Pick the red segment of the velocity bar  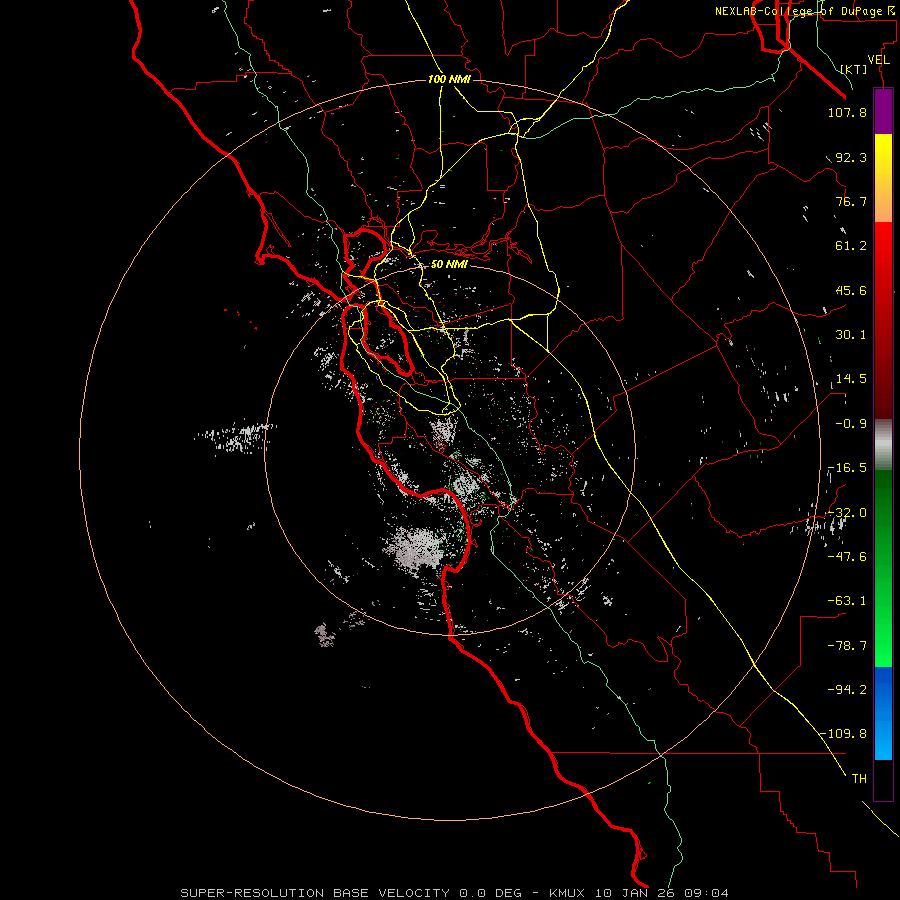[883, 320]
